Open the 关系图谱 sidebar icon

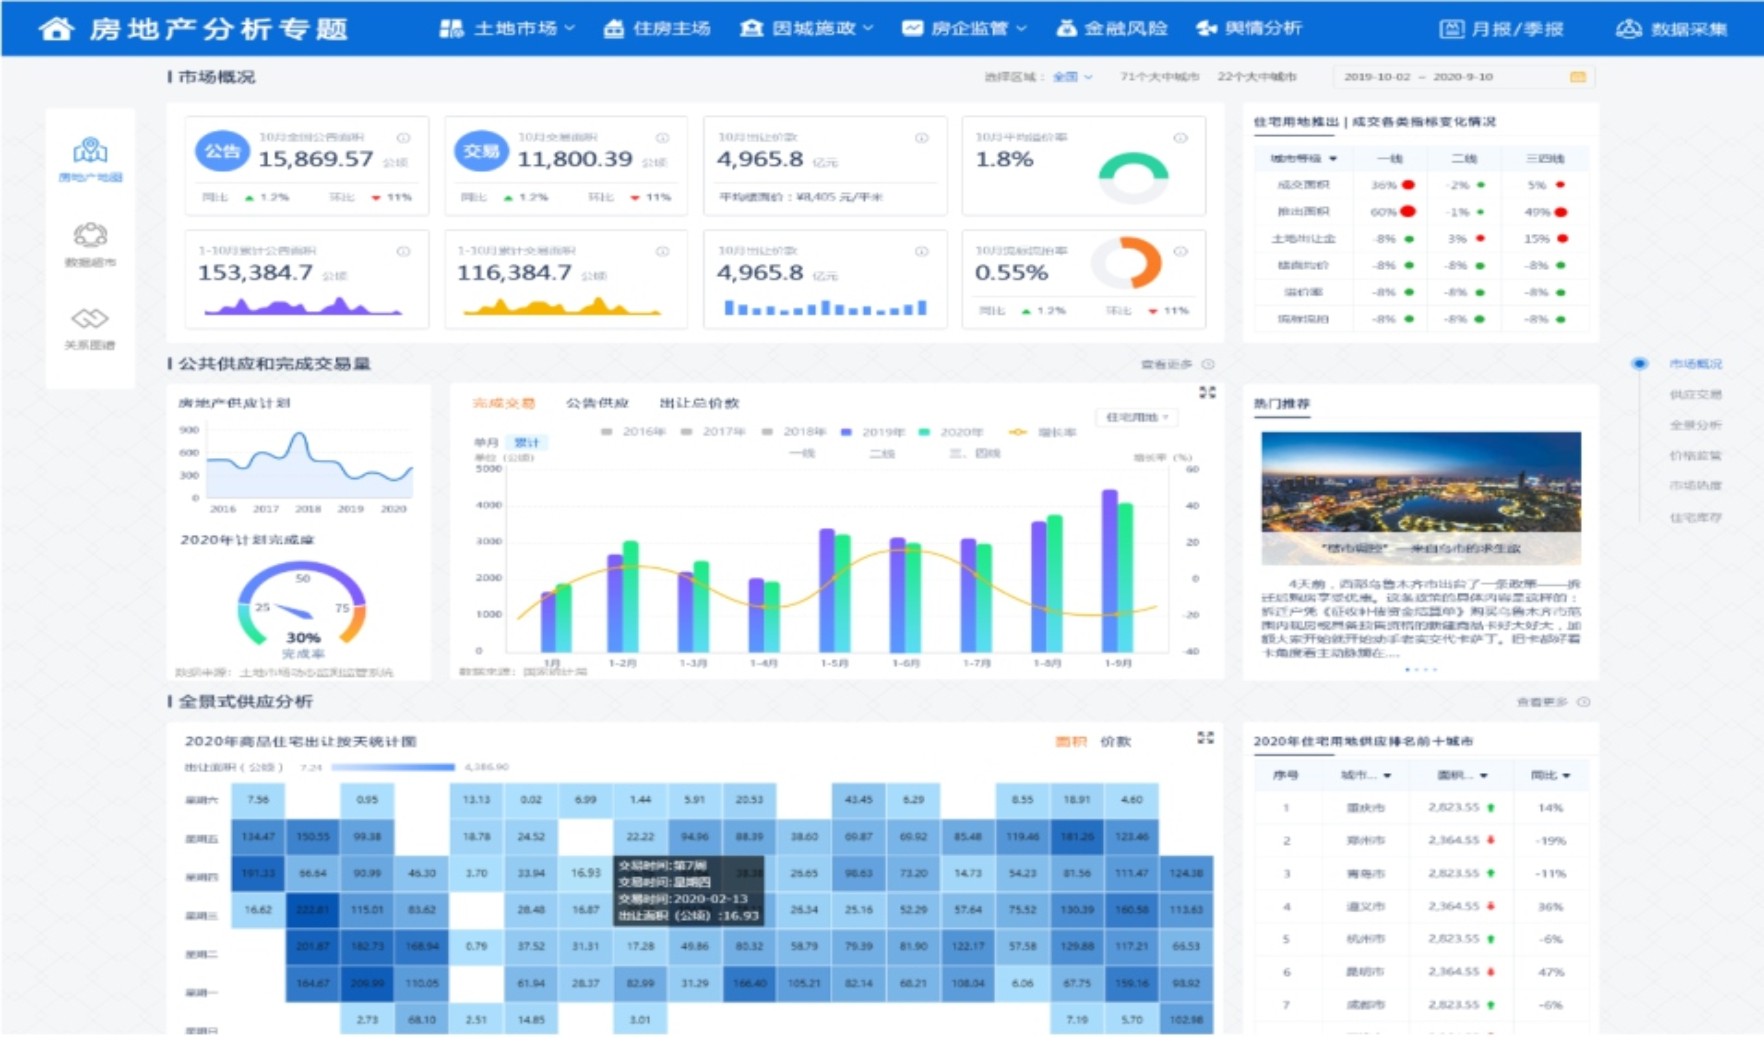point(90,319)
